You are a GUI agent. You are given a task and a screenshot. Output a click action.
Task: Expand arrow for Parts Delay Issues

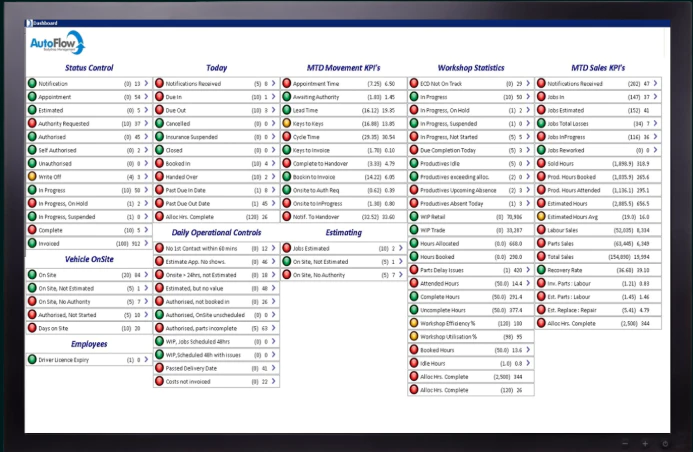[x=528, y=270]
